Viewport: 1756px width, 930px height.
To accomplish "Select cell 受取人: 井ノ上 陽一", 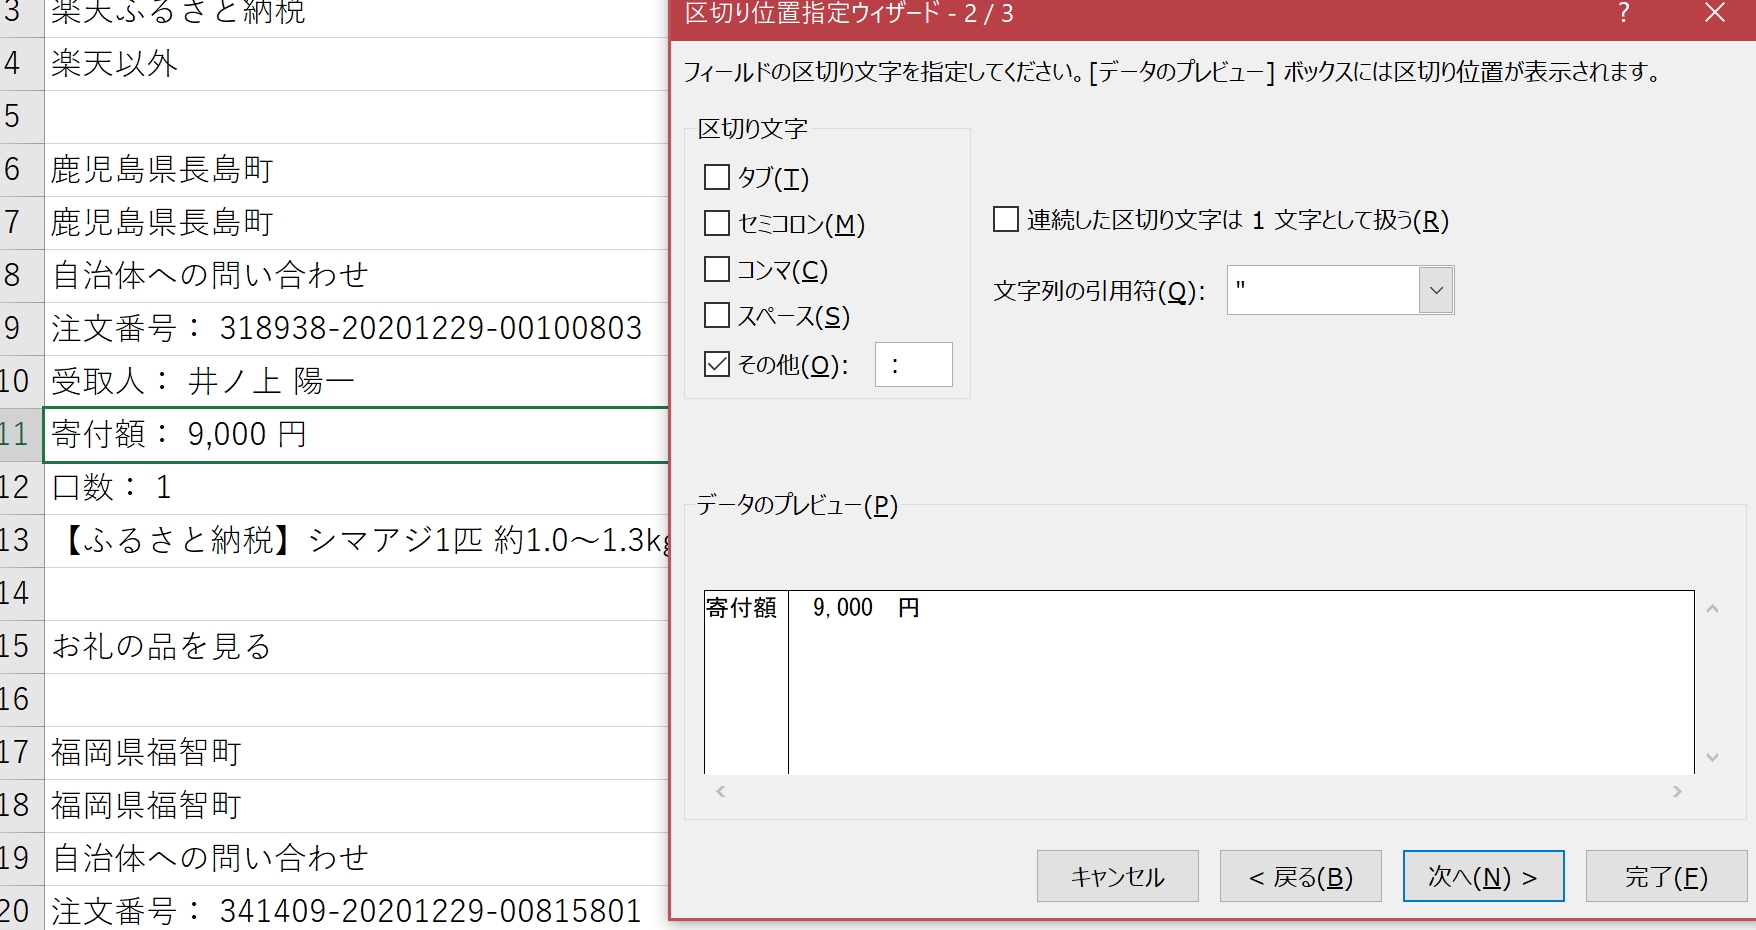I will tap(356, 382).
